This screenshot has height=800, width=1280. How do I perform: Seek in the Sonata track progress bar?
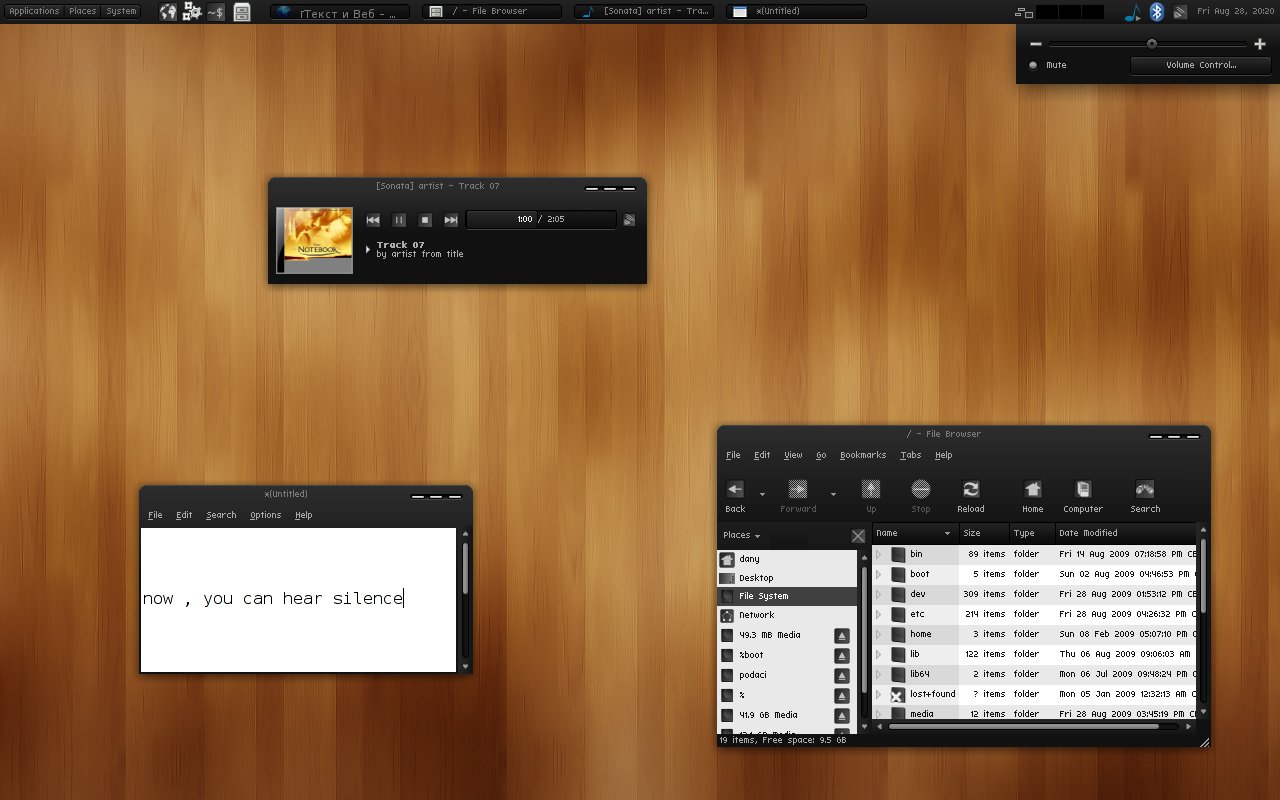[x=541, y=219]
